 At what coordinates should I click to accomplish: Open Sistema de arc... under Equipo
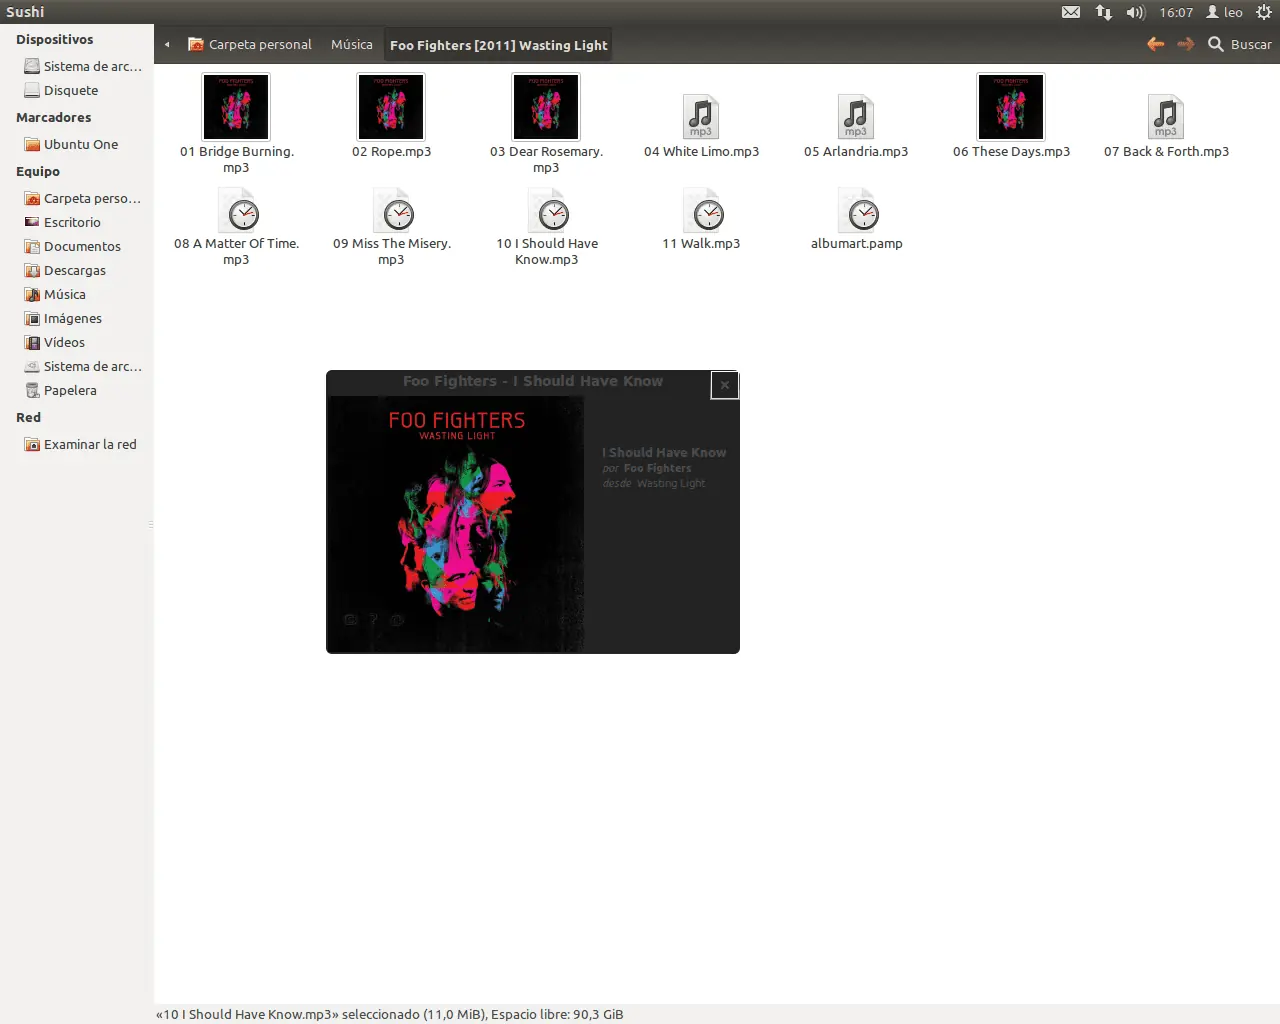pyautogui.click(x=83, y=366)
